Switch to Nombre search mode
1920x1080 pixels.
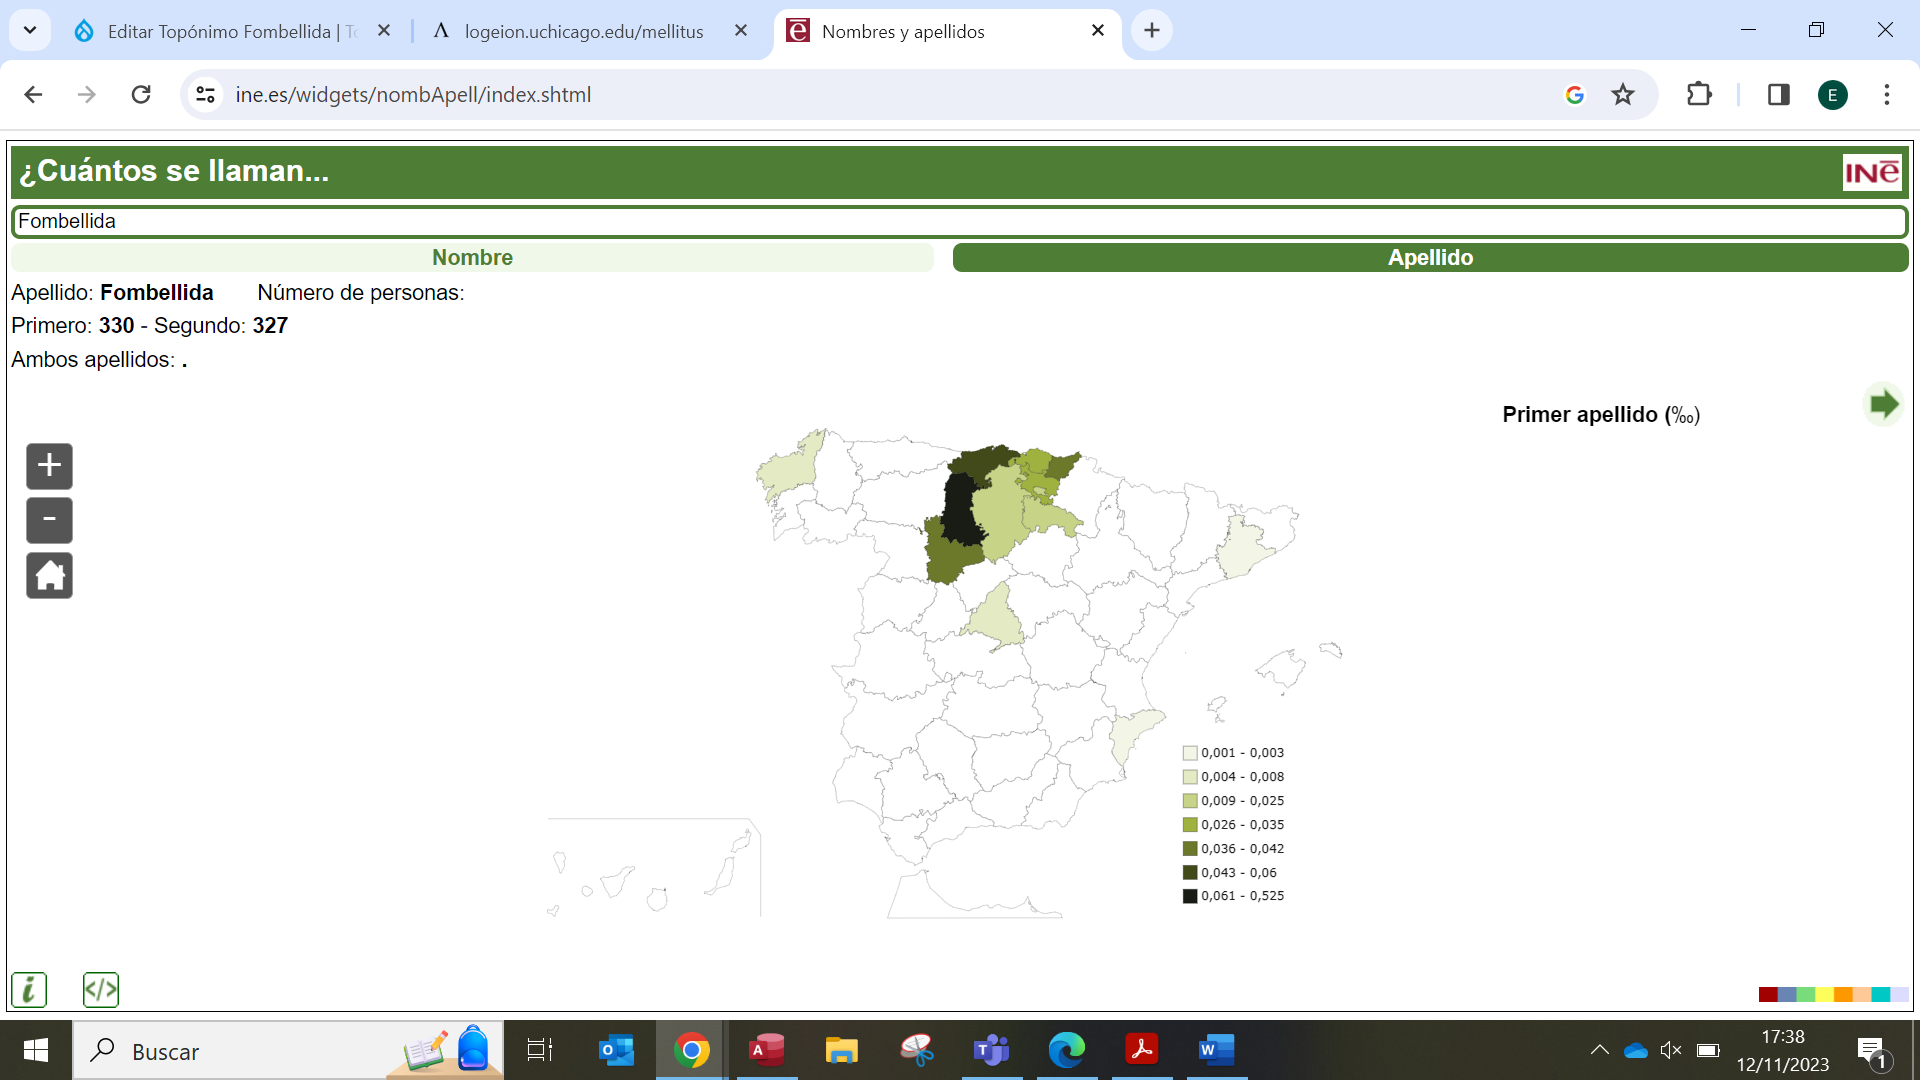tap(472, 258)
